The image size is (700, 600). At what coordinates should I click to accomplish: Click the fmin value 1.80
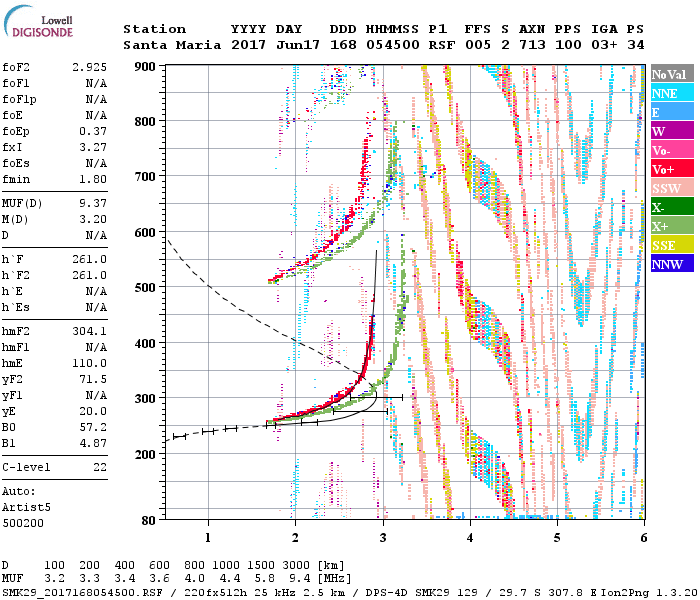[93, 179]
